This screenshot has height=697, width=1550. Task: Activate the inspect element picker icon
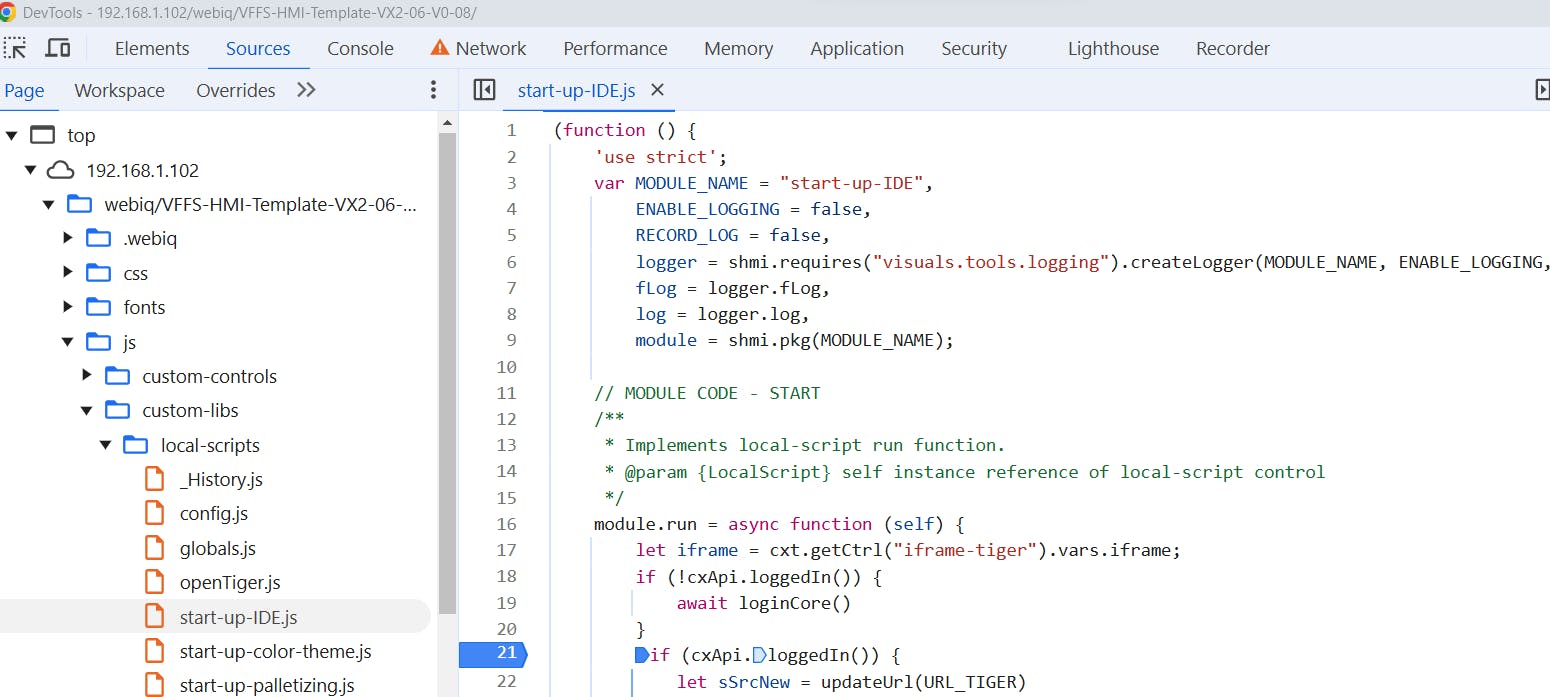point(15,48)
